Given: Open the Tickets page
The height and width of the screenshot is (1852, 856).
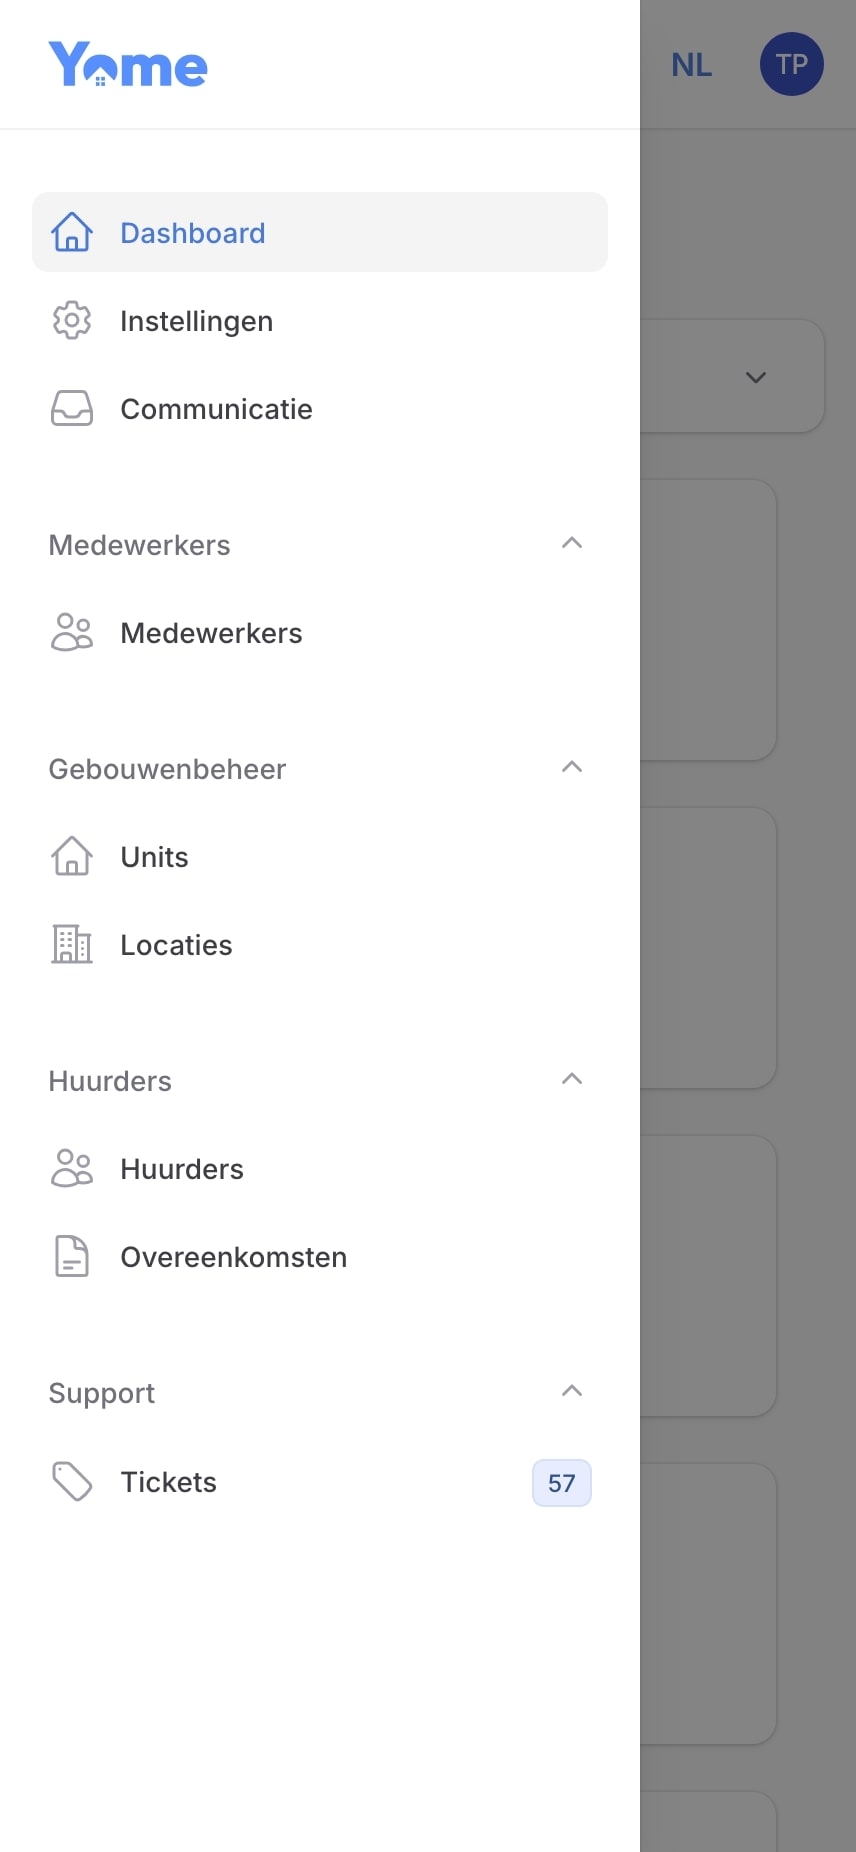Looking at the screenshot, I should point(168,1482).
